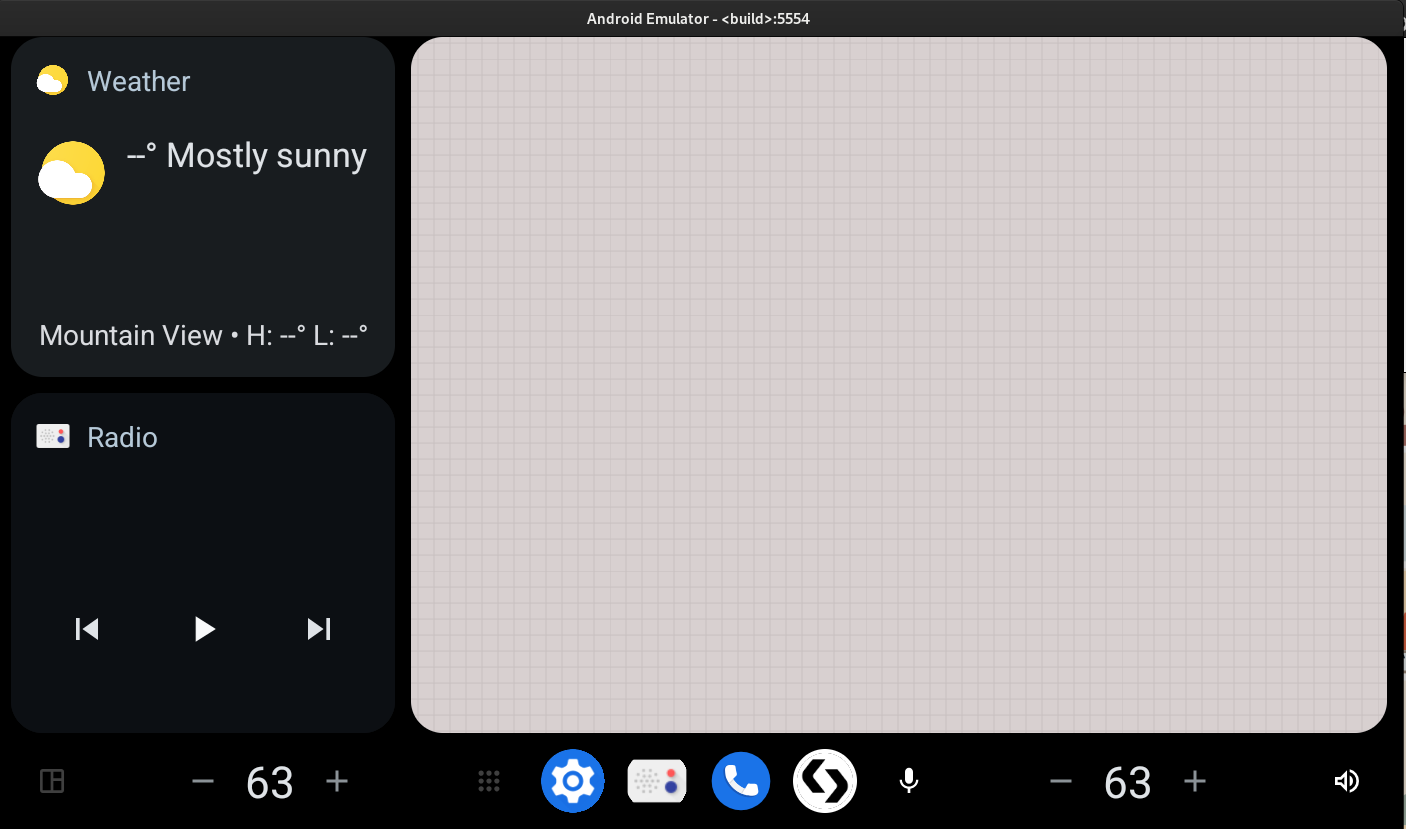
Task: Lower the passenger side temperature
Action: 1061,781
